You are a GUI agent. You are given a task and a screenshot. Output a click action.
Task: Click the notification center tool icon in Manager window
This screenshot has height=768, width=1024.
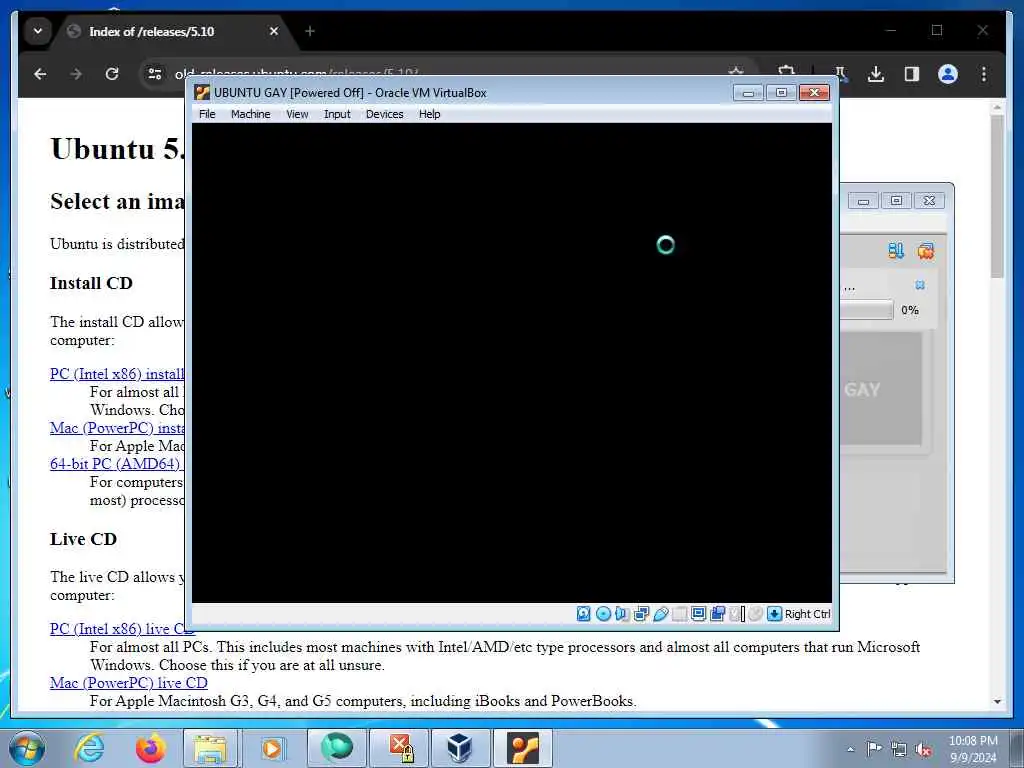pos(895,251)
